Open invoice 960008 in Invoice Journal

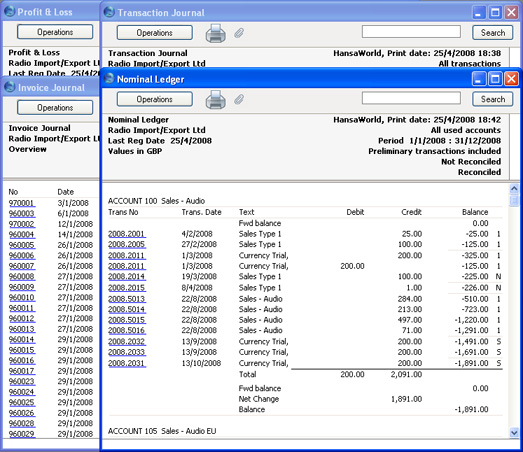tap(22, 277)
